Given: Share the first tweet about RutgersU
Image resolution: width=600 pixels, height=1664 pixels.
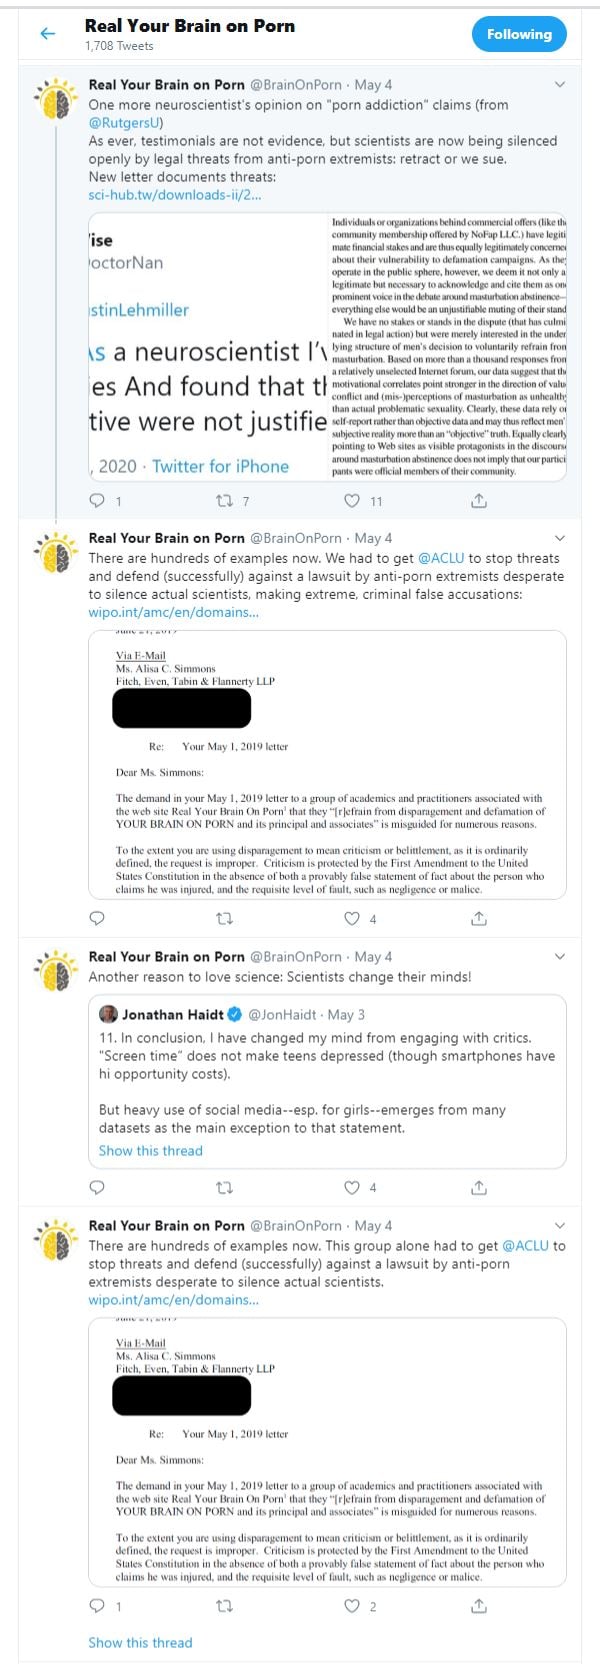Looking at the screenshot, I should [479, 500].
